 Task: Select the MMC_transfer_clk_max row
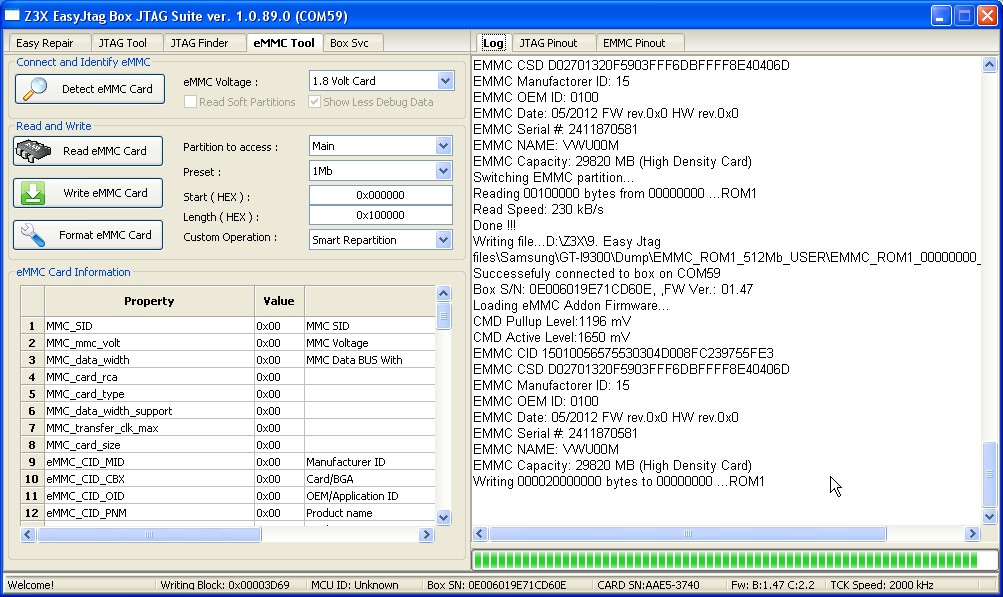click(228, 427)
